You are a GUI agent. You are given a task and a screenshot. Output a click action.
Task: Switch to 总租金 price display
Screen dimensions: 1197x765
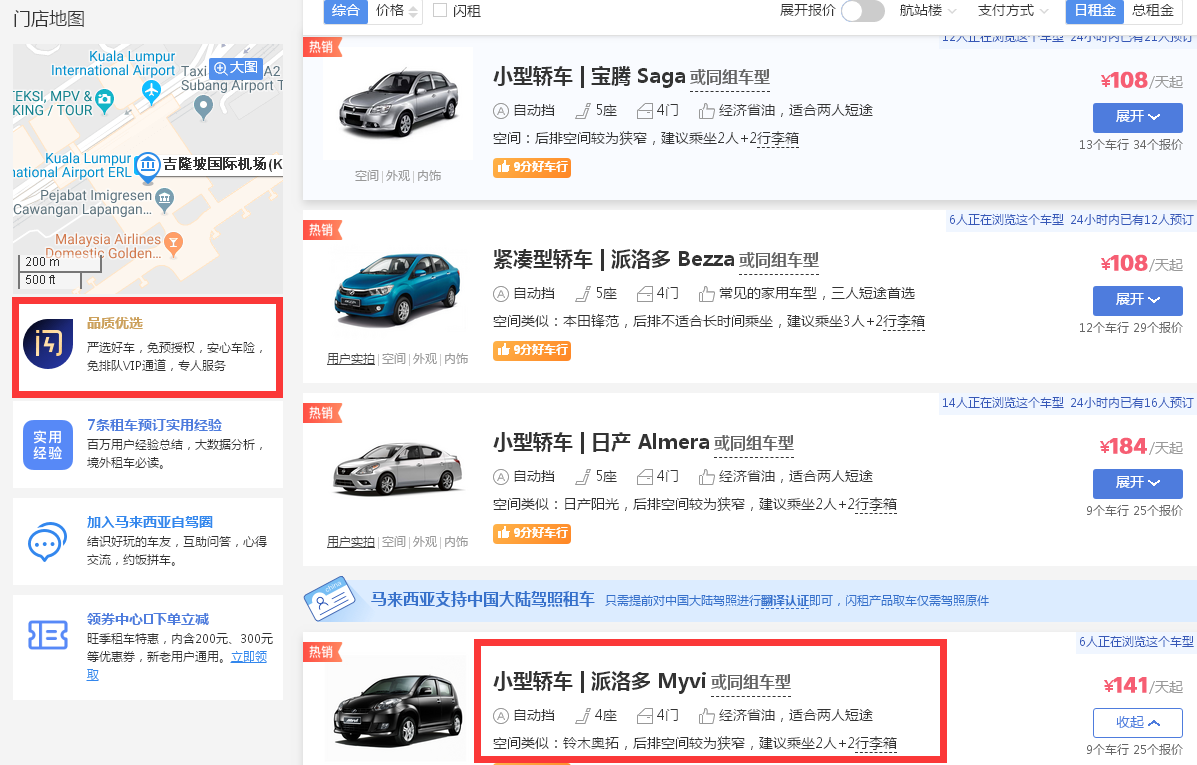1152,11
